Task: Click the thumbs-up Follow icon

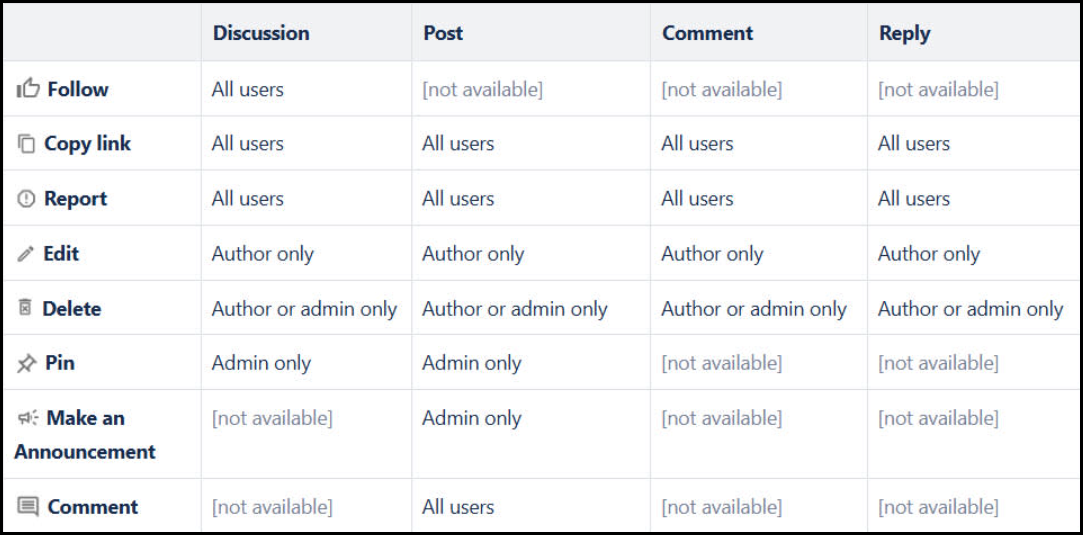Action: [26, 90]
